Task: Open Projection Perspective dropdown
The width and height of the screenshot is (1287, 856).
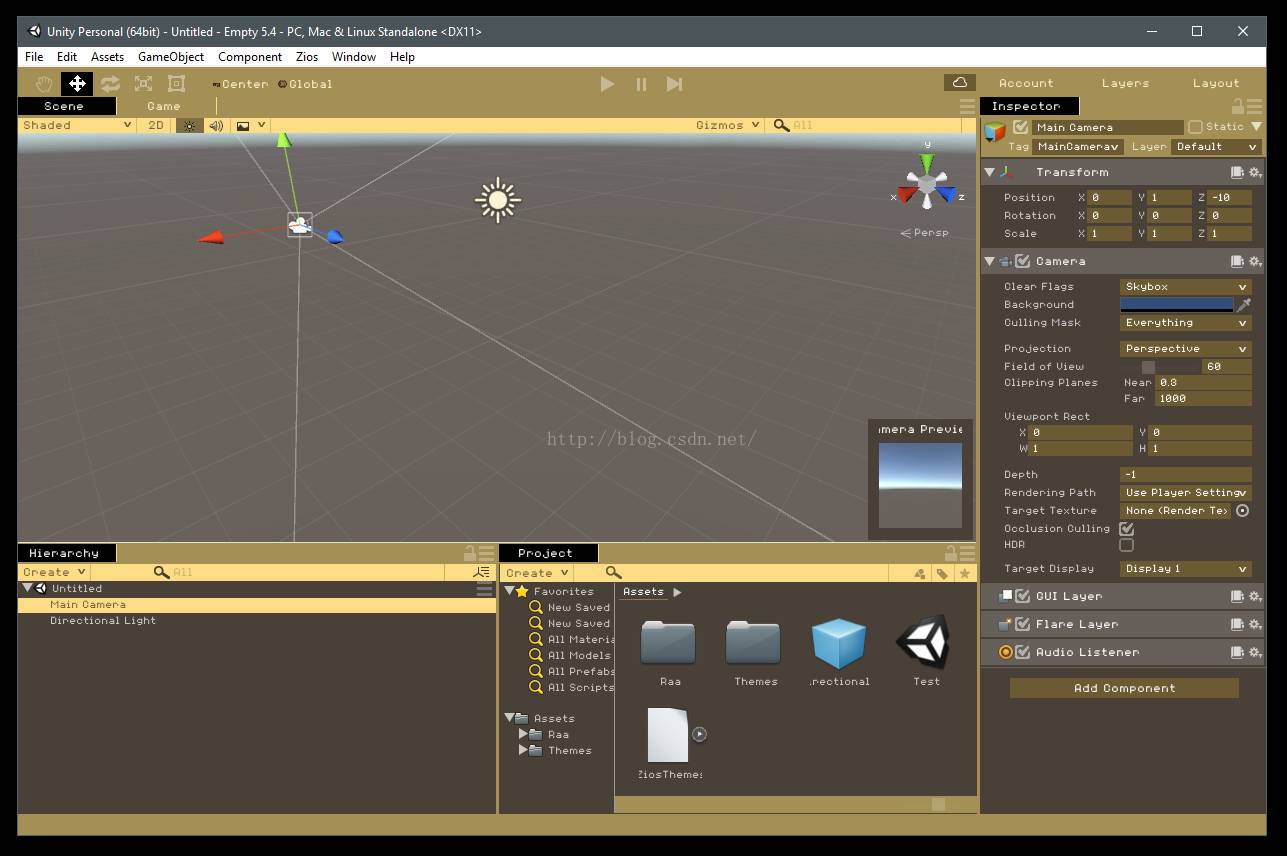Action: pos(1186,349)
